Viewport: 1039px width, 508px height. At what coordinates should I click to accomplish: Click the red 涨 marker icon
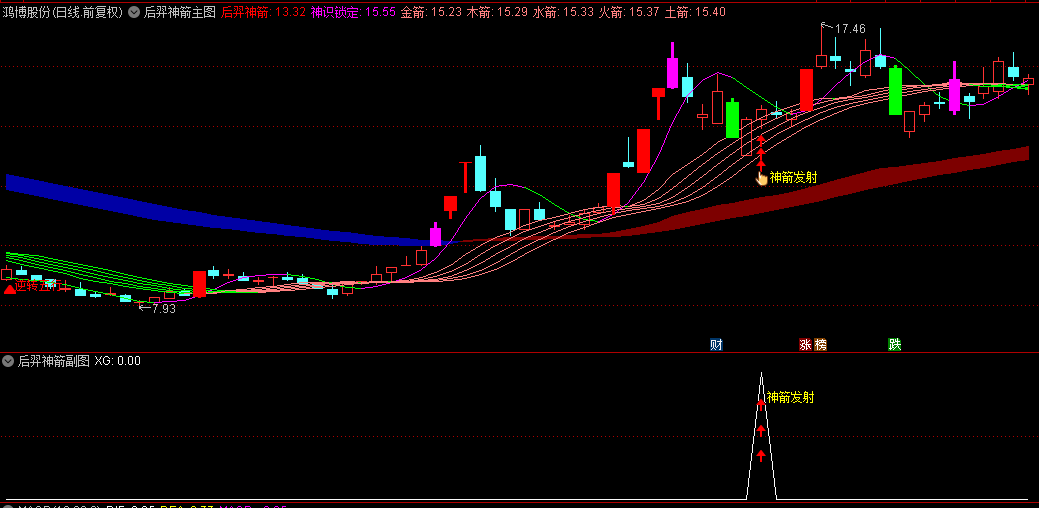(x=805, y=344)
